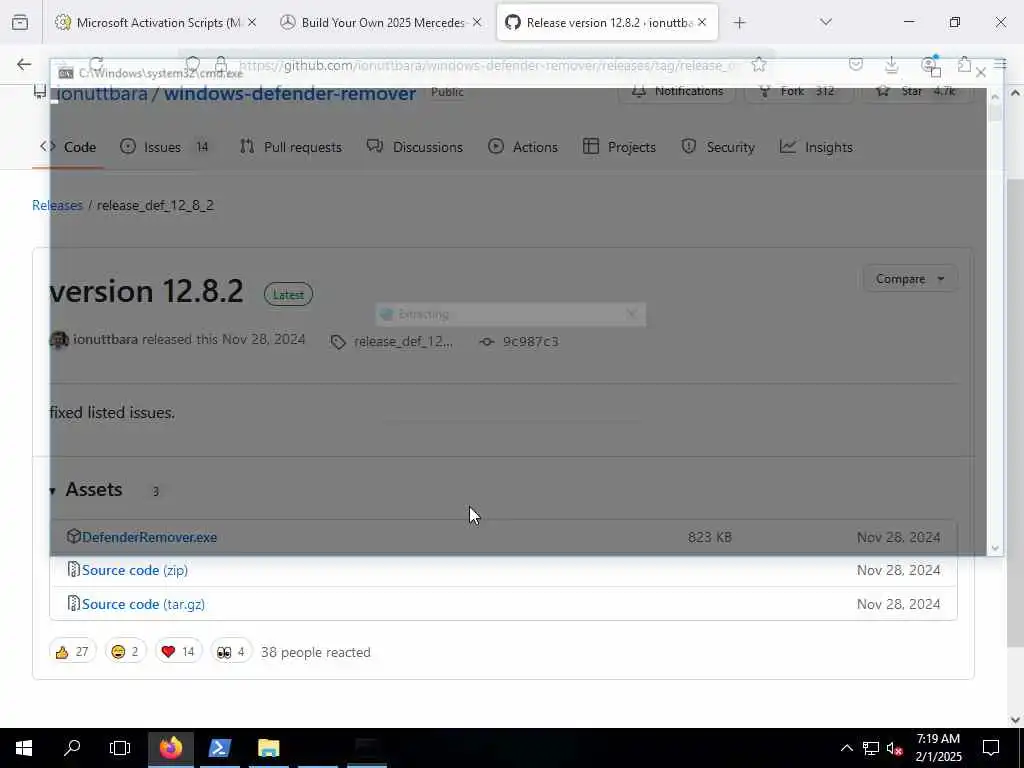The image size is (1024, 768).
Task: Open Firefox View icon at top left
Action: (20, 23)
